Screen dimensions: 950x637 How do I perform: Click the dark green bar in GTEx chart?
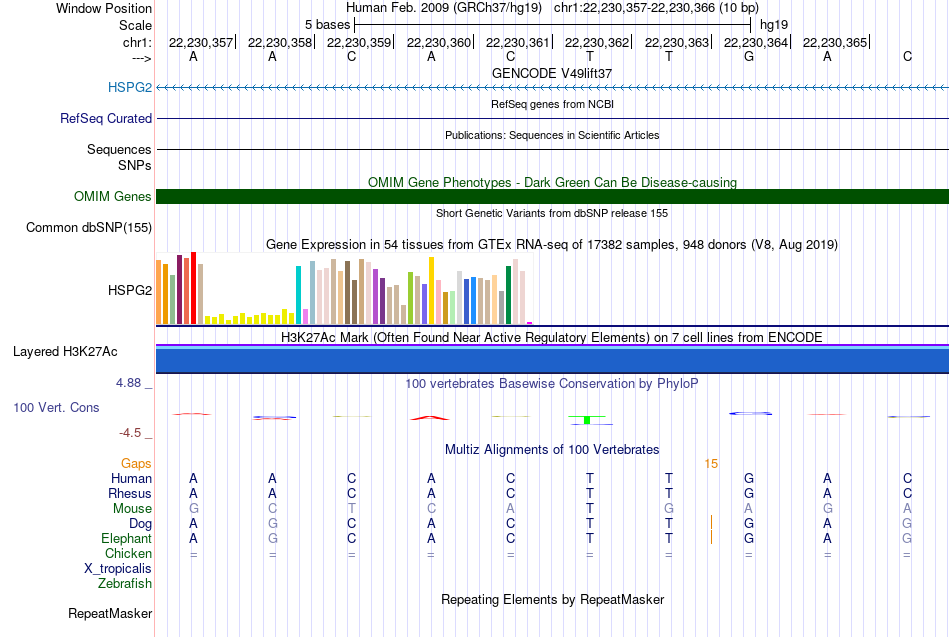[x=508, y=295]
